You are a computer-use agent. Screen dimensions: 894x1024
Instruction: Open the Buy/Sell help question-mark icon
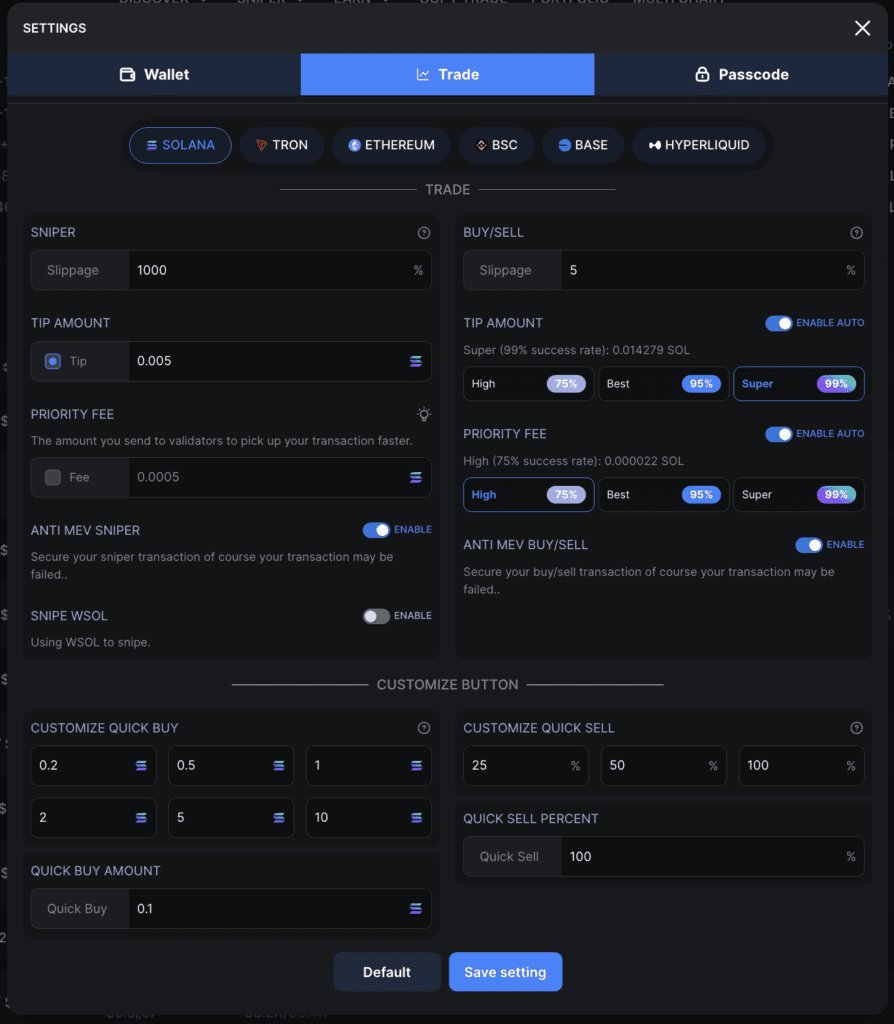856,232
